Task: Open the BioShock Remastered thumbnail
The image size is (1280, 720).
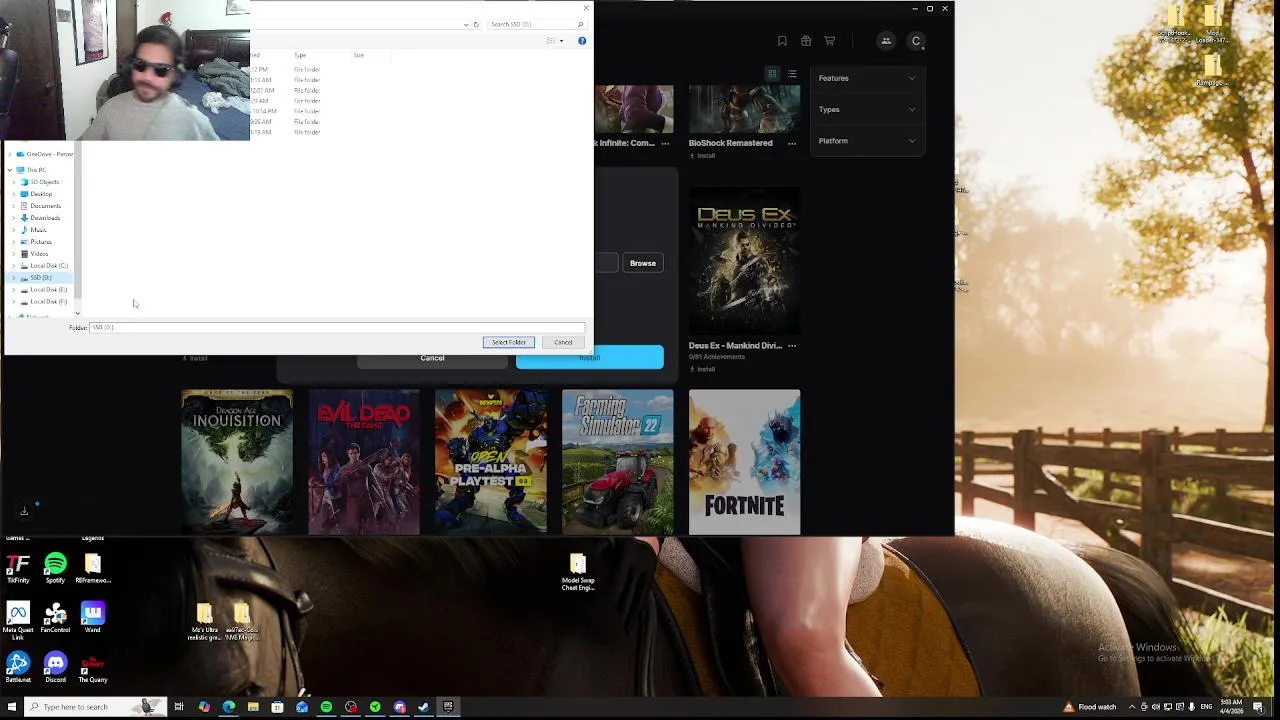Action: [x=744, y=109]
